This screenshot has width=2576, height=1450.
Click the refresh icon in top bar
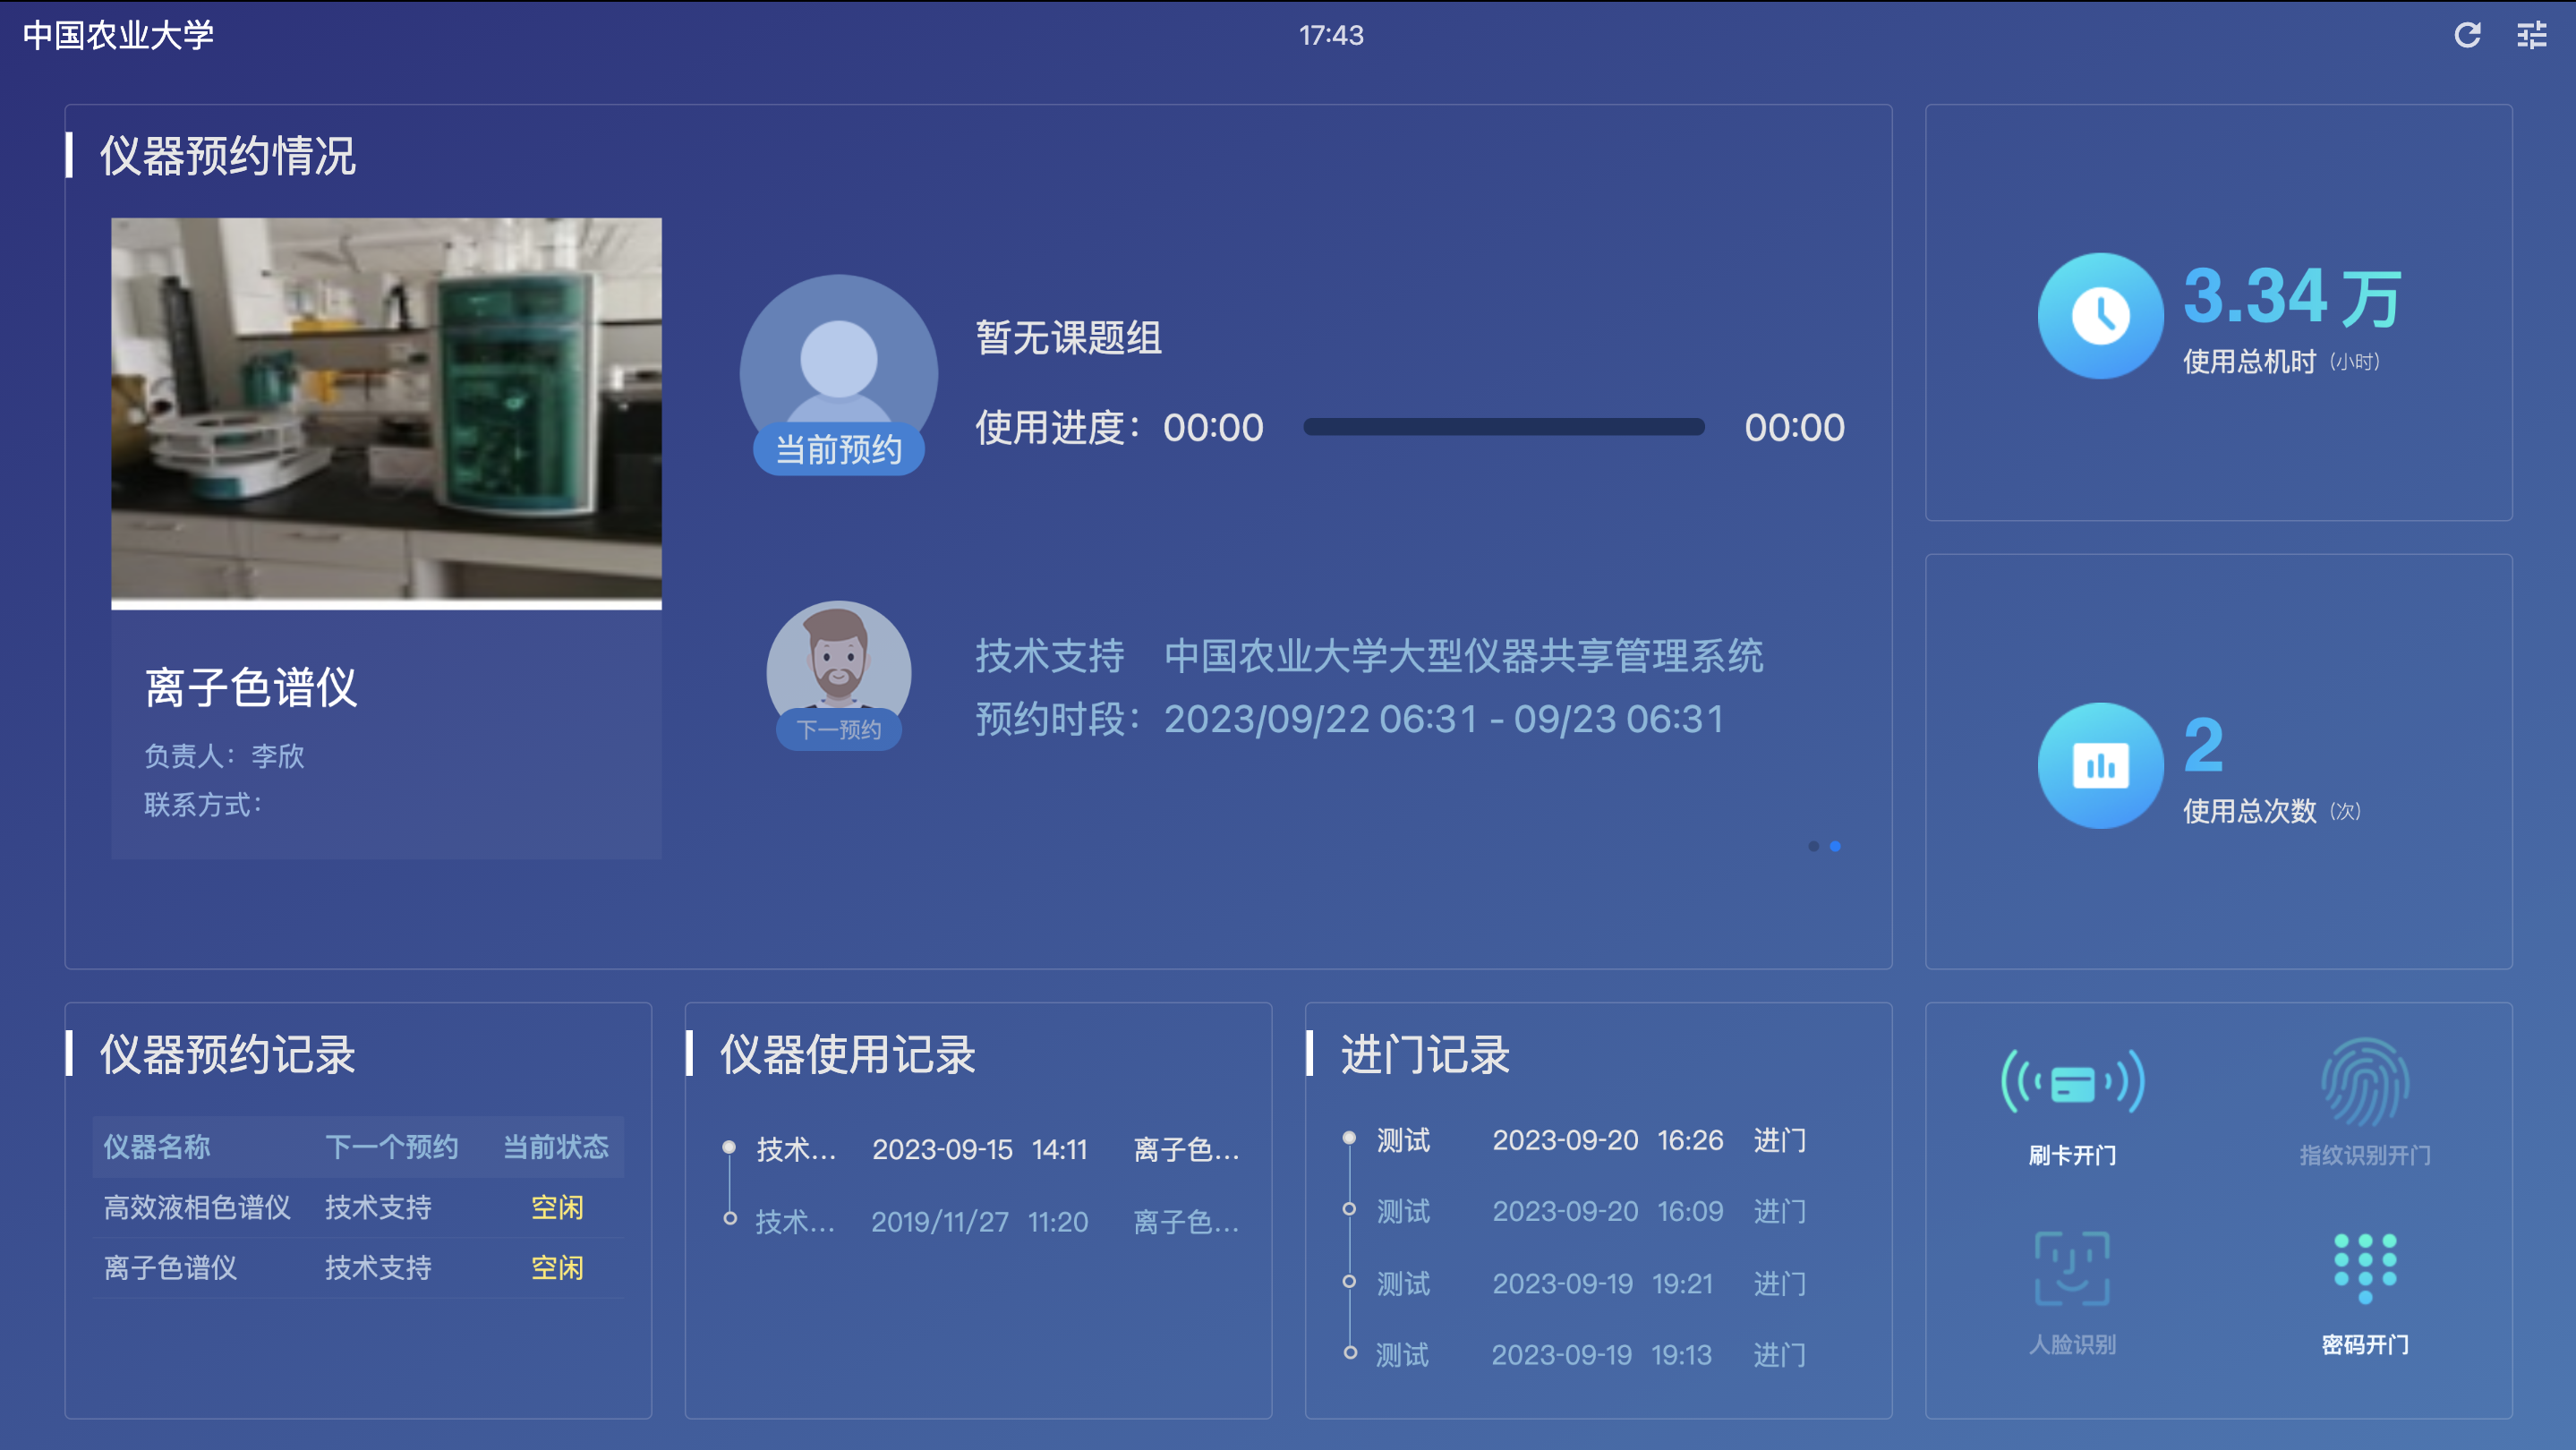pos(2467,36)
